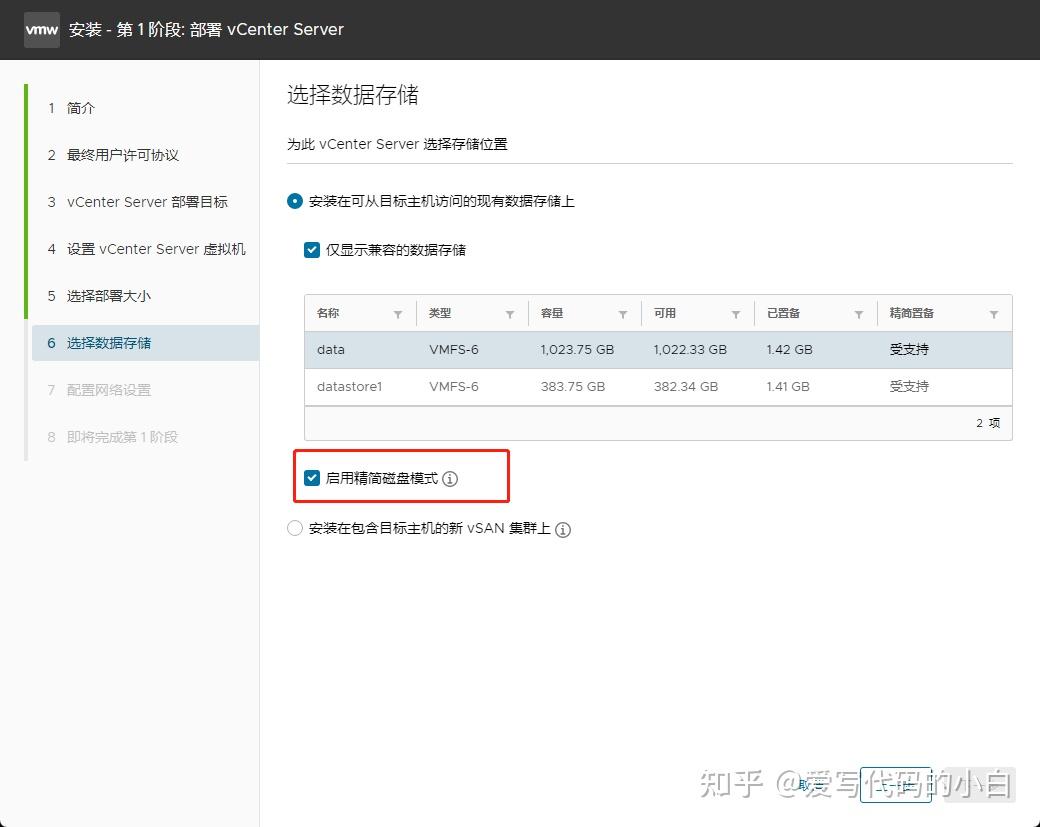Click the 2 项 item count
The height and width of the screenshot is (827, 1040).
click(x=988, y=423)
